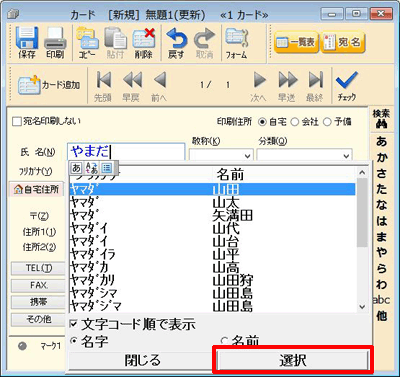400x377 pixels.
Task: Switch to the 一覧表 list view
Action: tap(296, 42)
